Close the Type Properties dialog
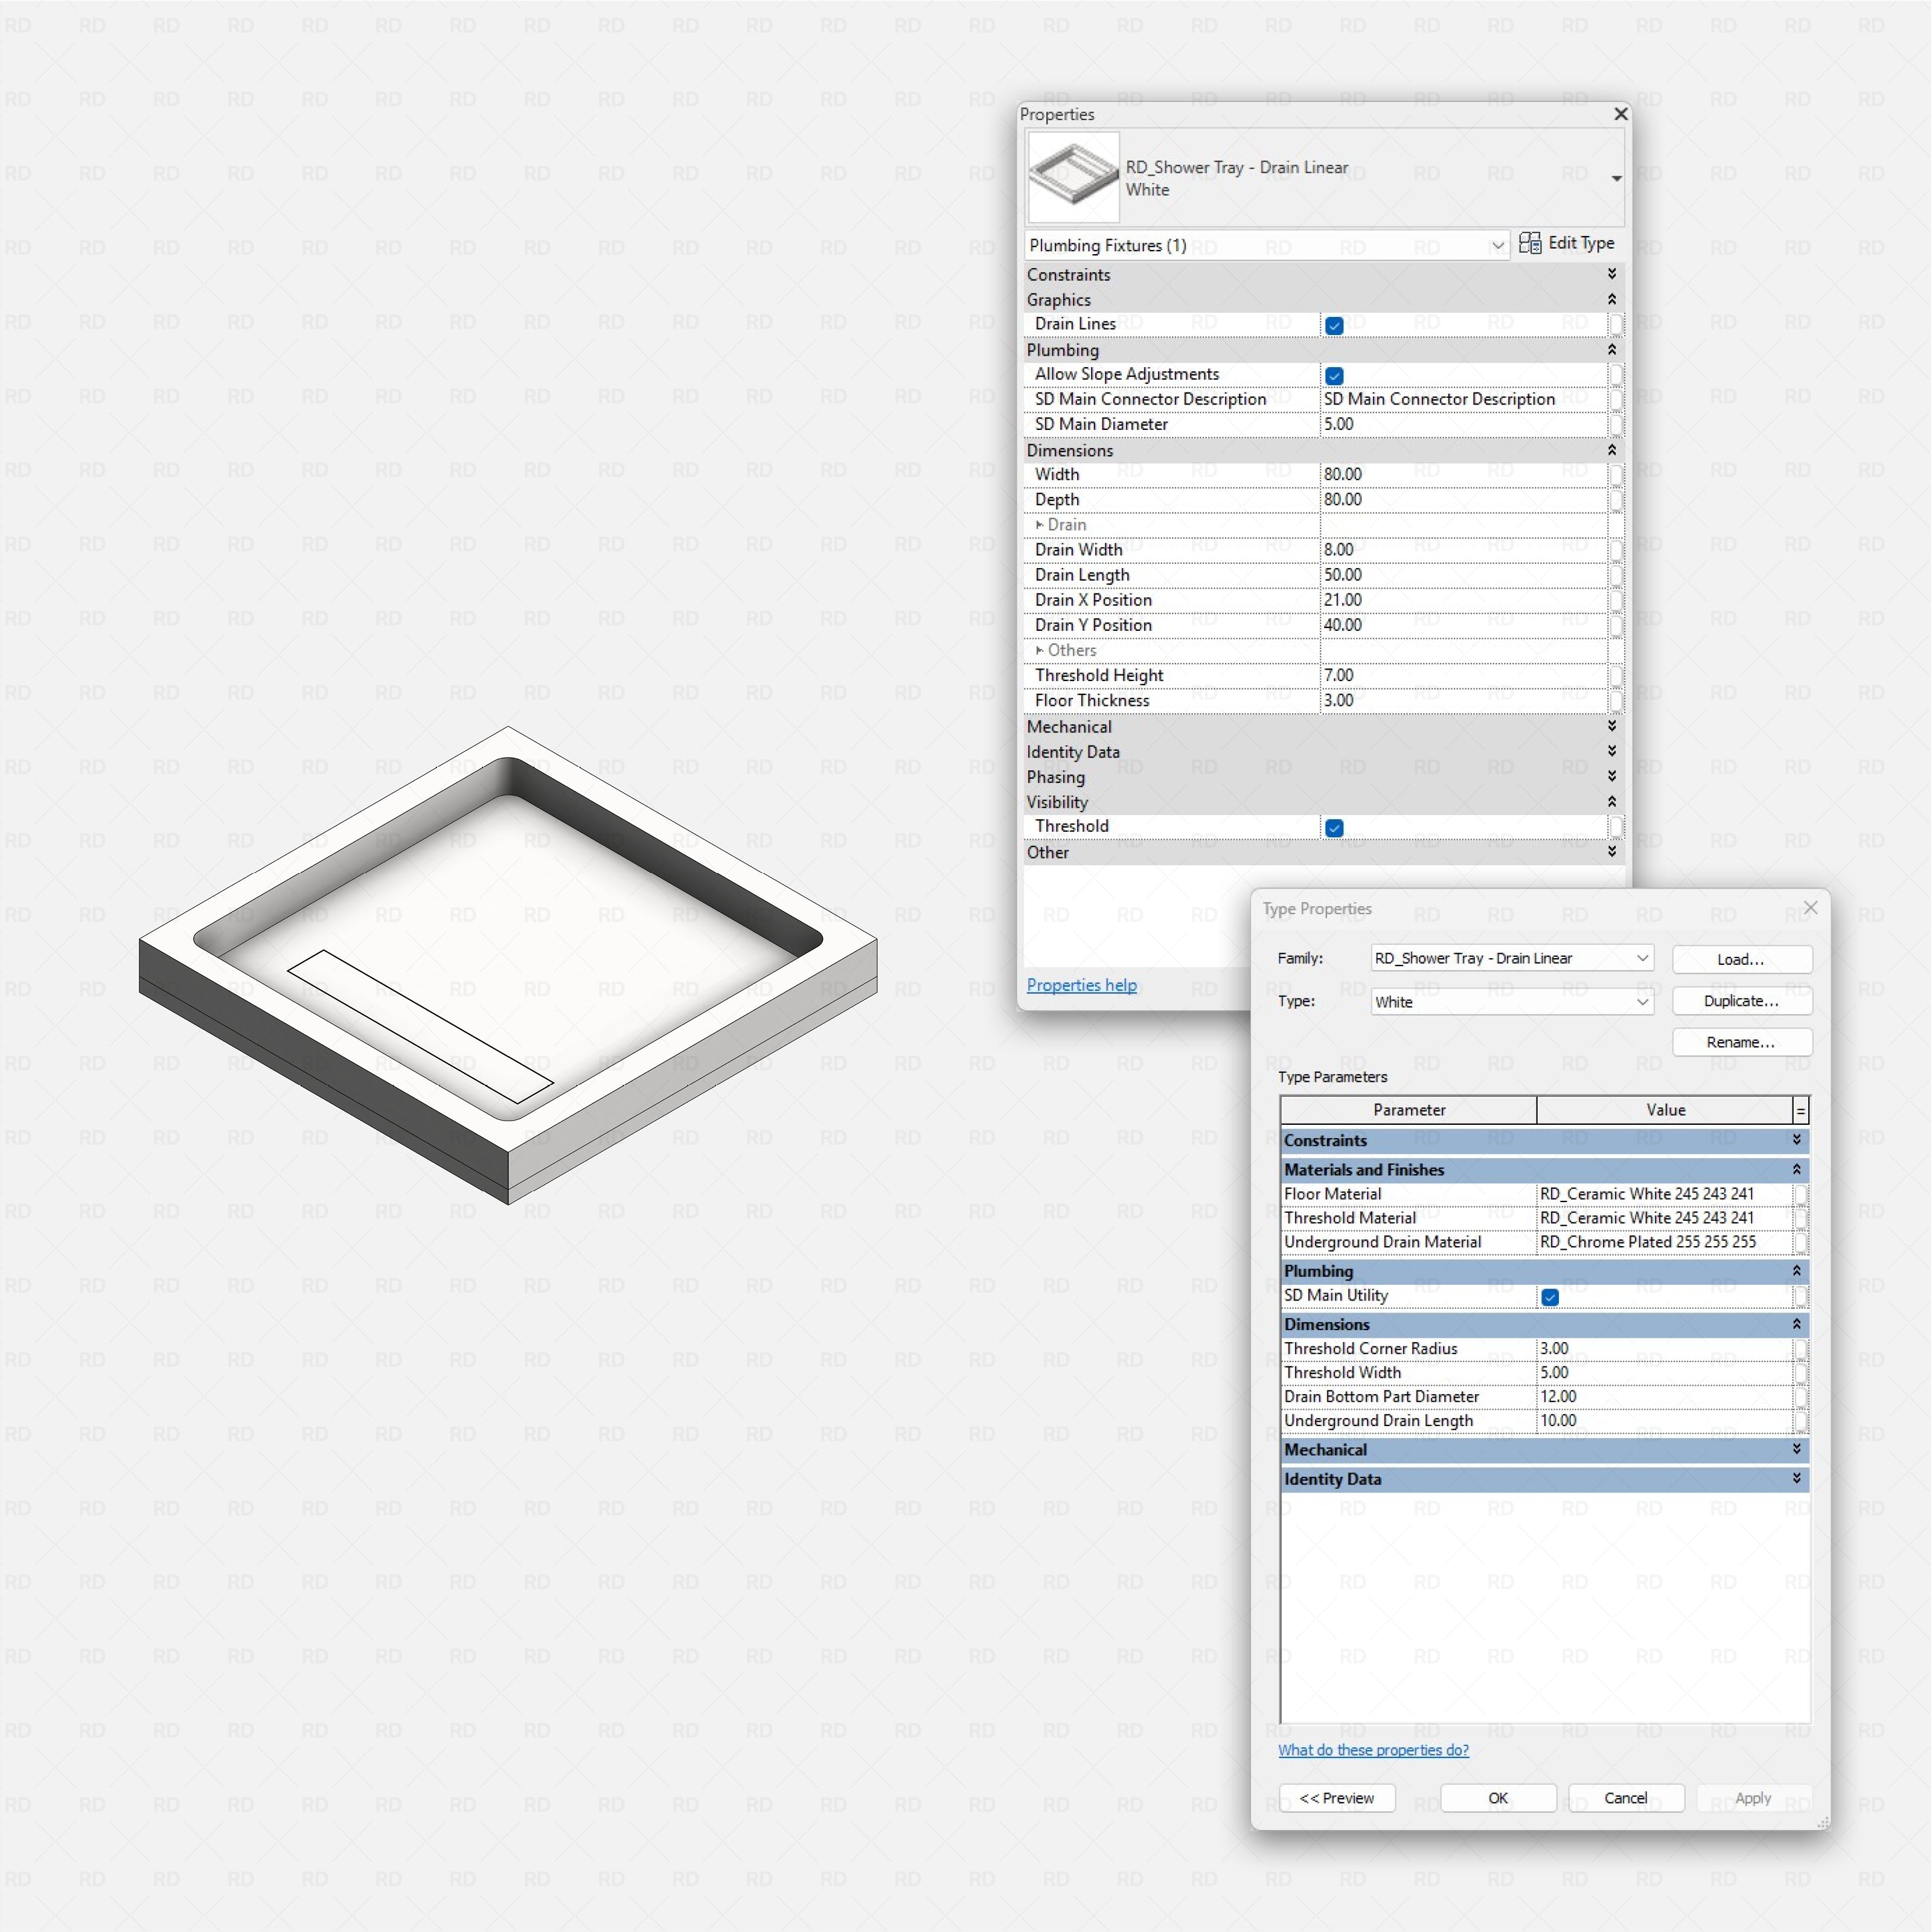This screenshot has width=1932, height=1932. pyautogui.click(x=1810, y=908)
